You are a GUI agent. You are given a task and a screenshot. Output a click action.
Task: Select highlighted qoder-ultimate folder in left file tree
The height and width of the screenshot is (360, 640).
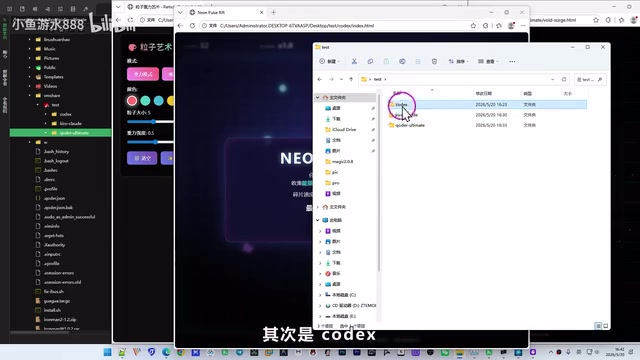pyautogui.click(x=60, y=133)
